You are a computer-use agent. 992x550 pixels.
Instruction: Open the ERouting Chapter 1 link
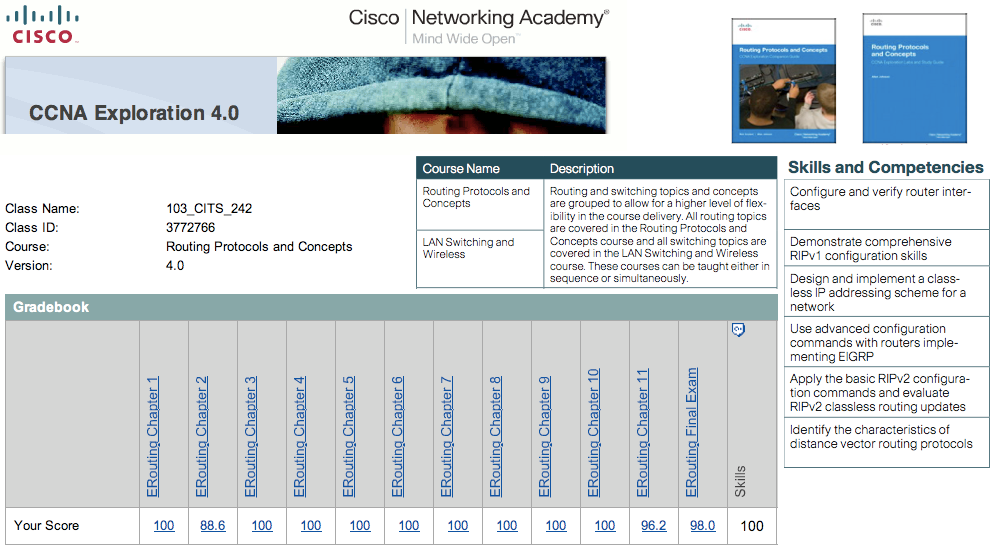152,437
